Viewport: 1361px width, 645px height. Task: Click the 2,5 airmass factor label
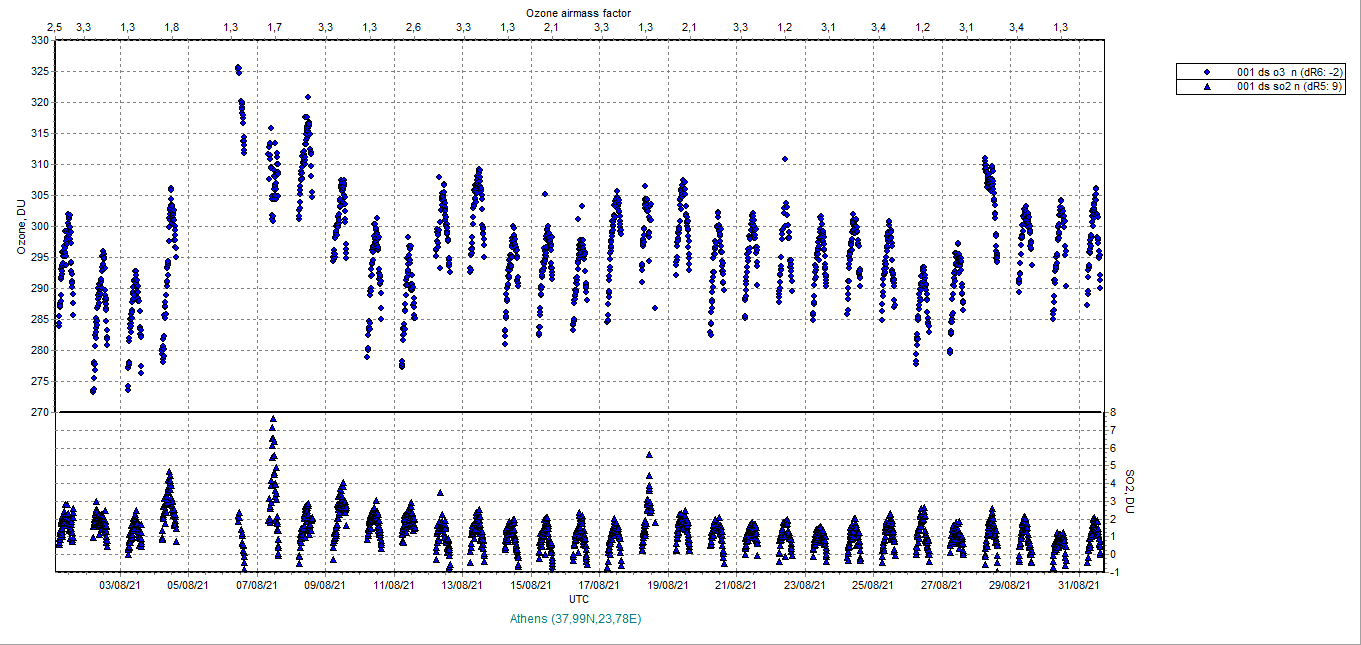(x=55, y=26)
